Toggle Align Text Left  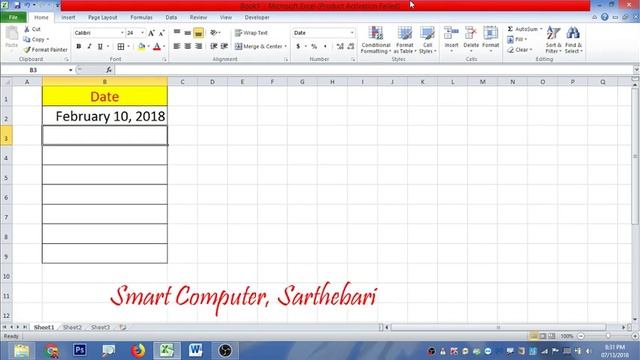(177, 47)
